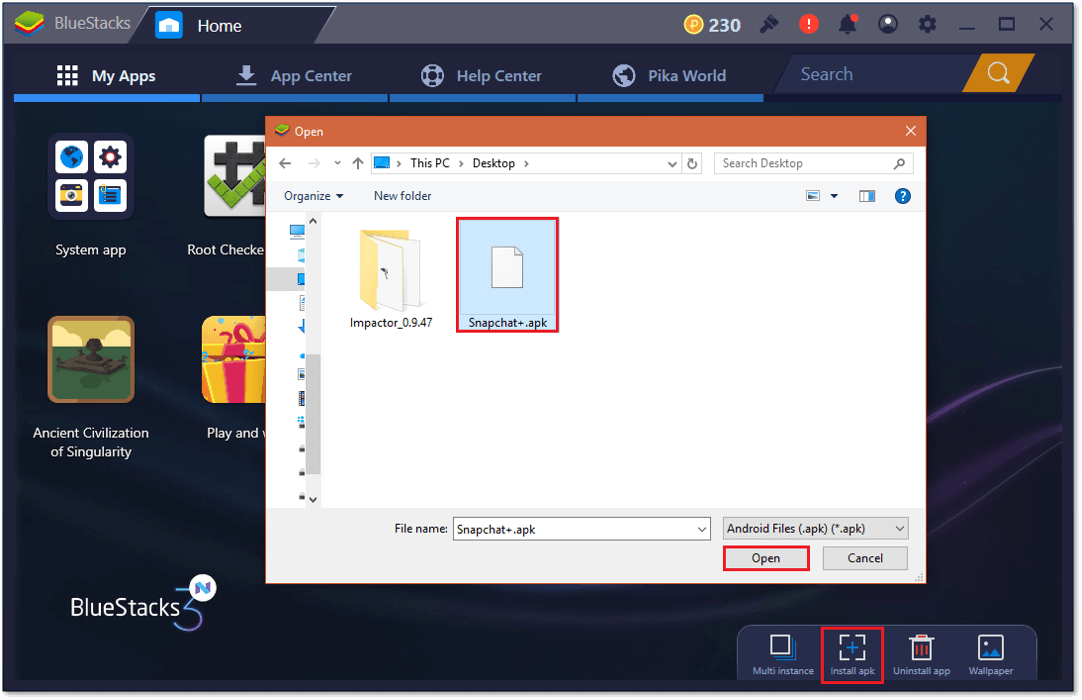This screenshot has width=1082, height=700.
Task: Expand address bar history dropdown
Action: coord(671,164)
